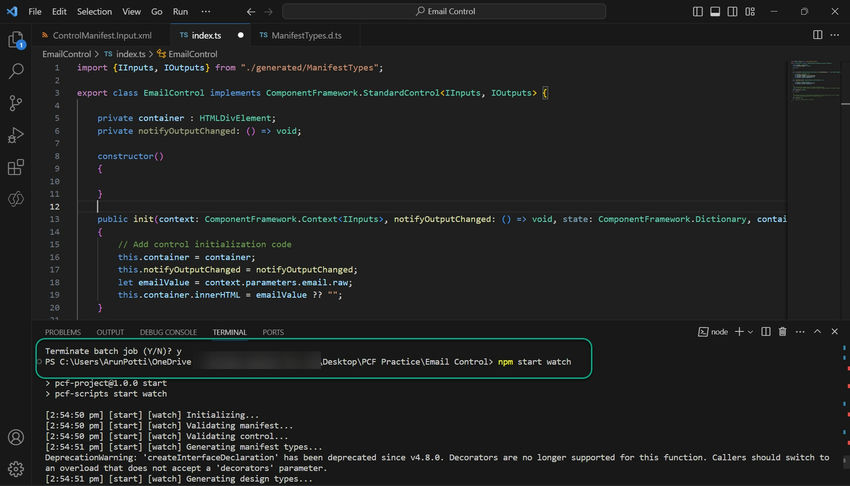The height and width of the screenshot is (486, 850).
Task: Open the Manage gear icon
Action: click(16, 469)
